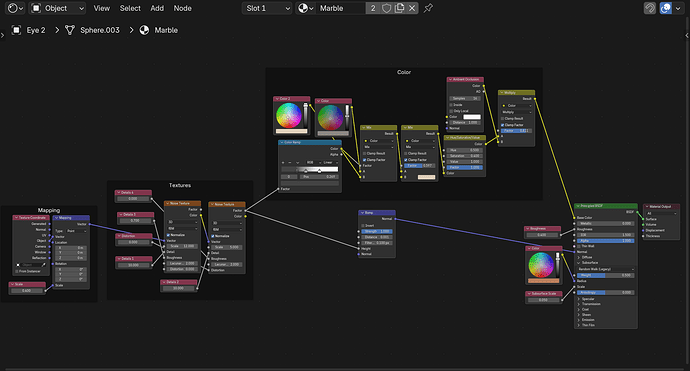Toggle Only Local checkbox in Ambient Occlusion

(x=451, y=111)
